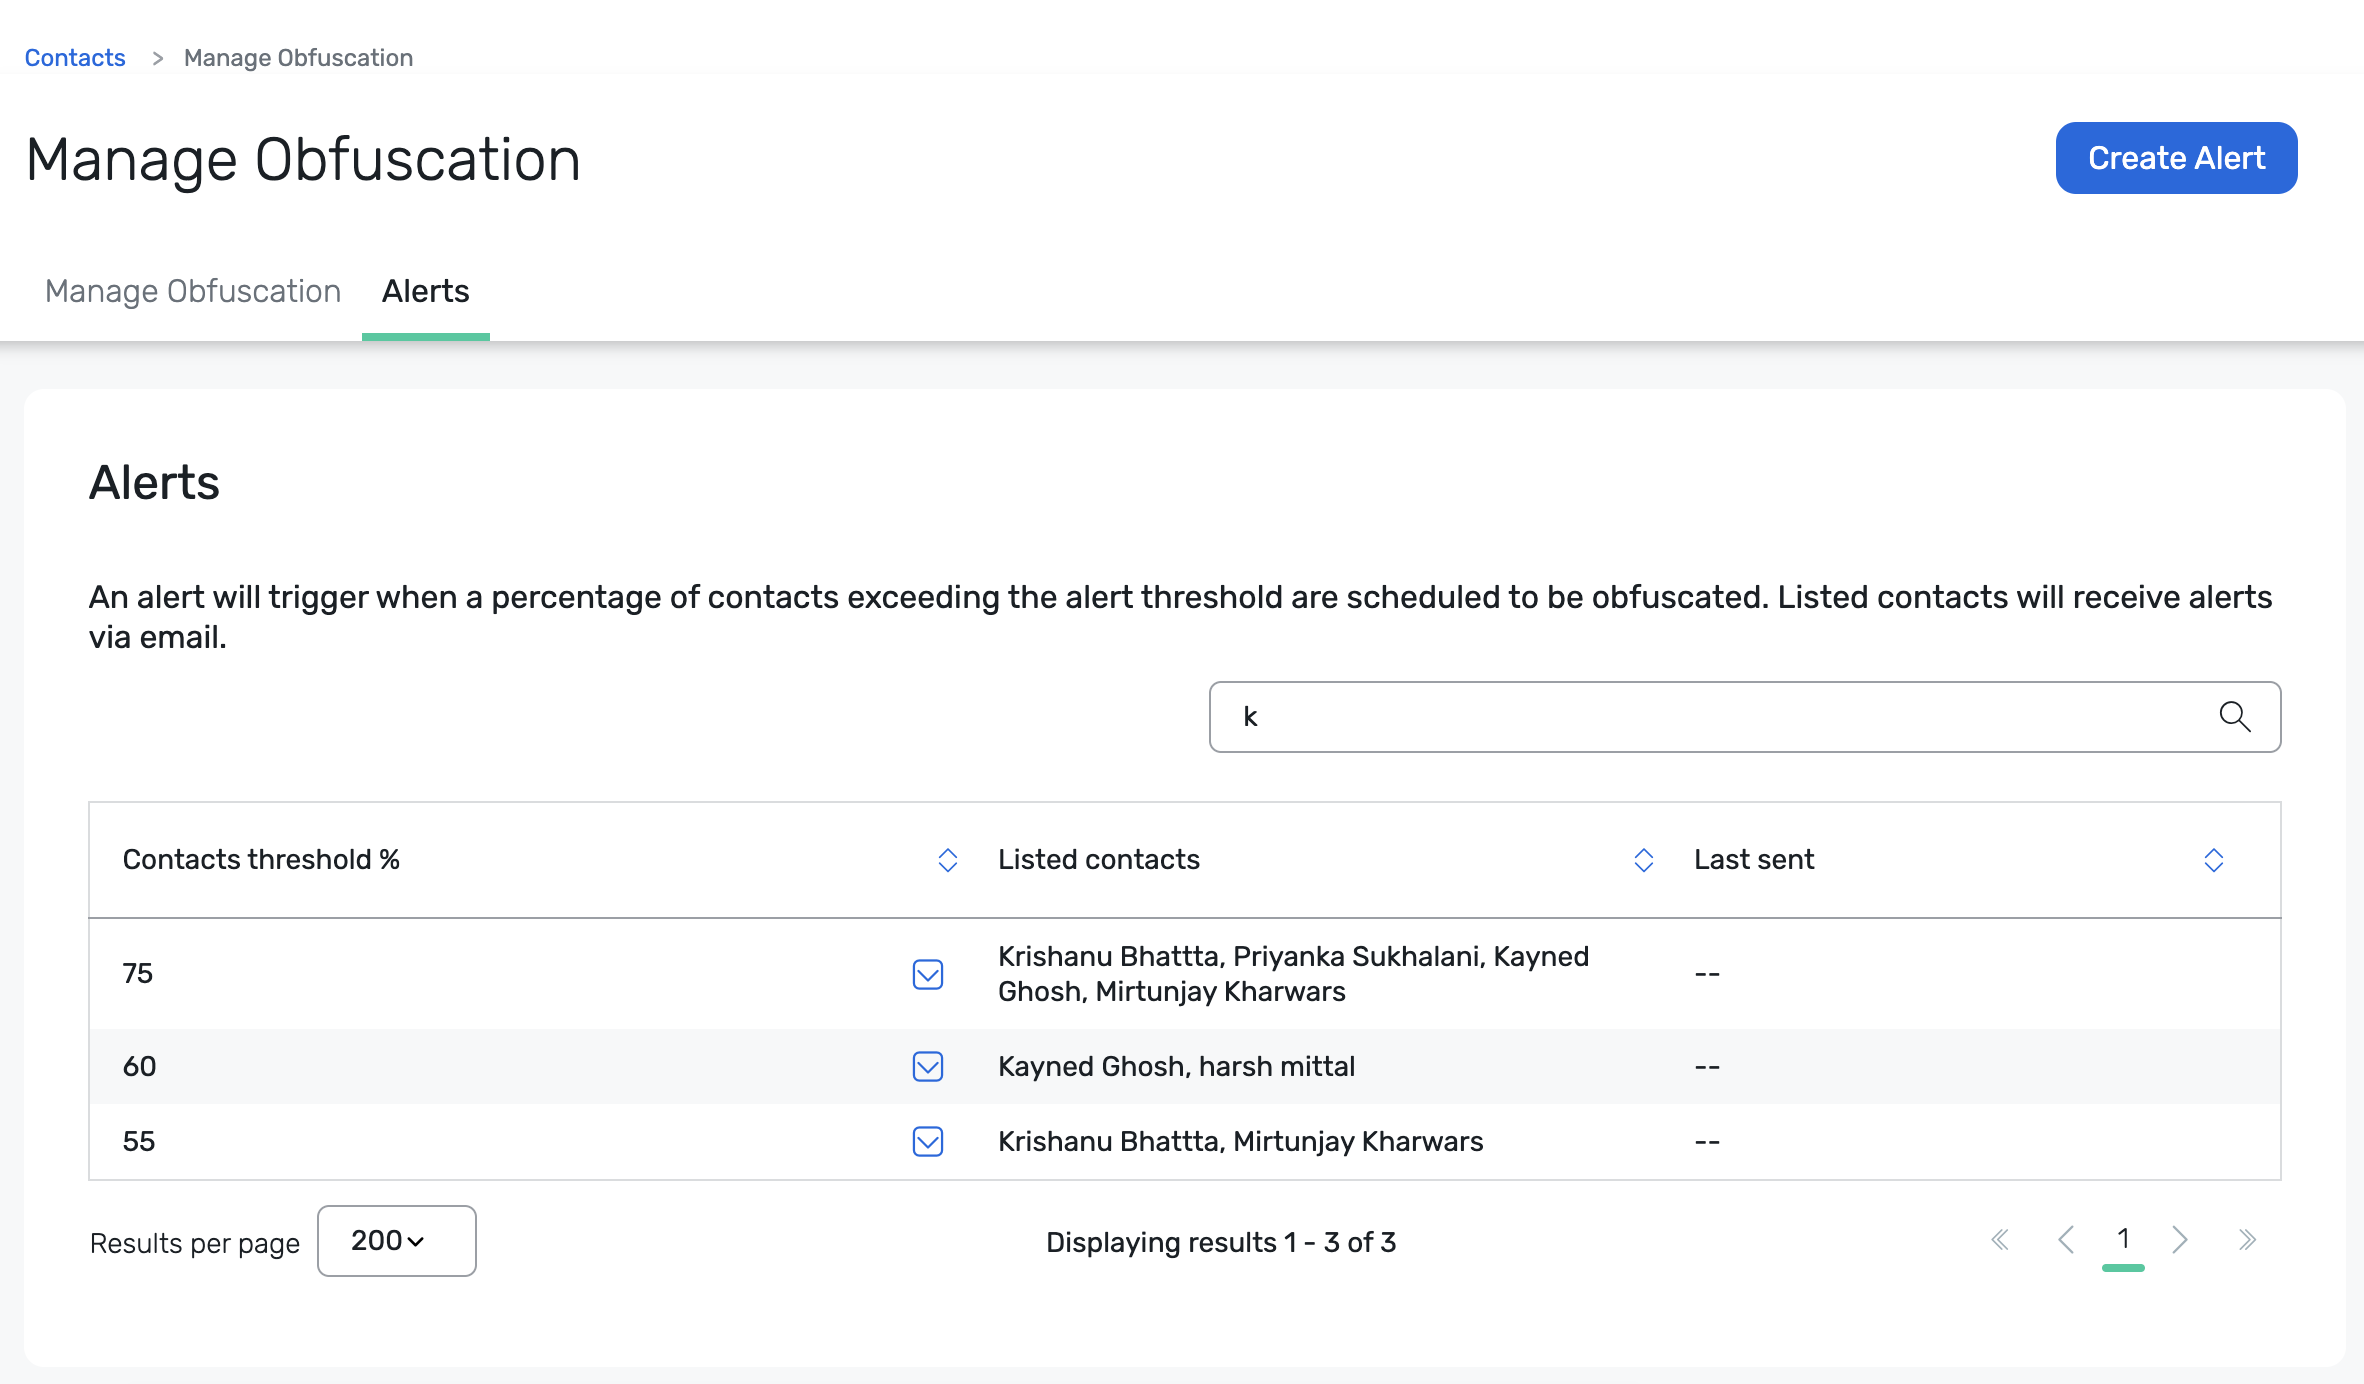
Task: Go to previous page of results
Action: 2066,1240
